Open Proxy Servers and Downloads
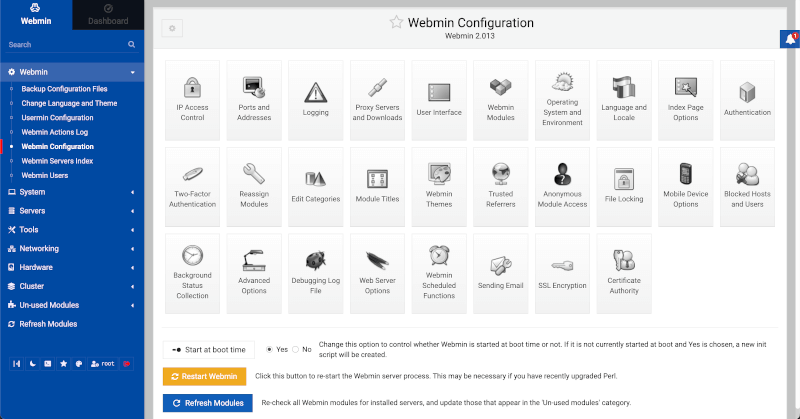Screen dimensions: 800x419 [x=378, y=101]
